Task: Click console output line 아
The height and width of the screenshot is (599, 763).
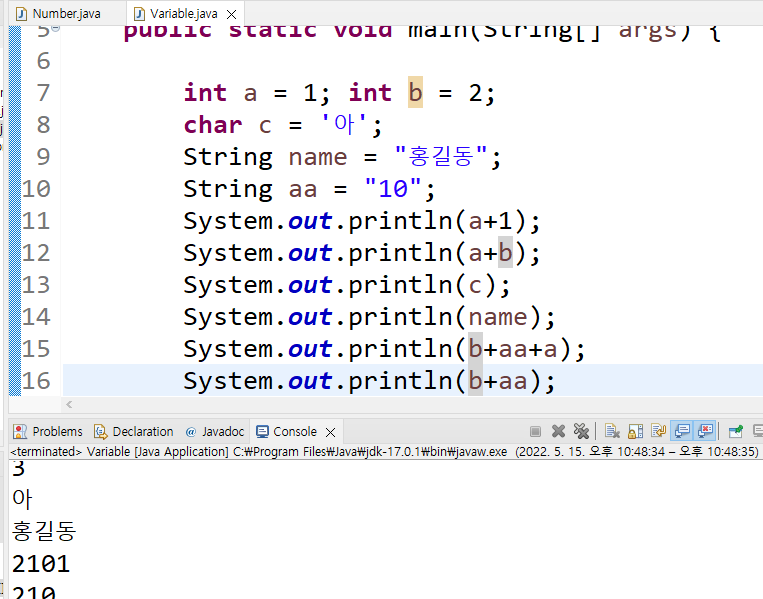Action: click(x=22, y=499)
